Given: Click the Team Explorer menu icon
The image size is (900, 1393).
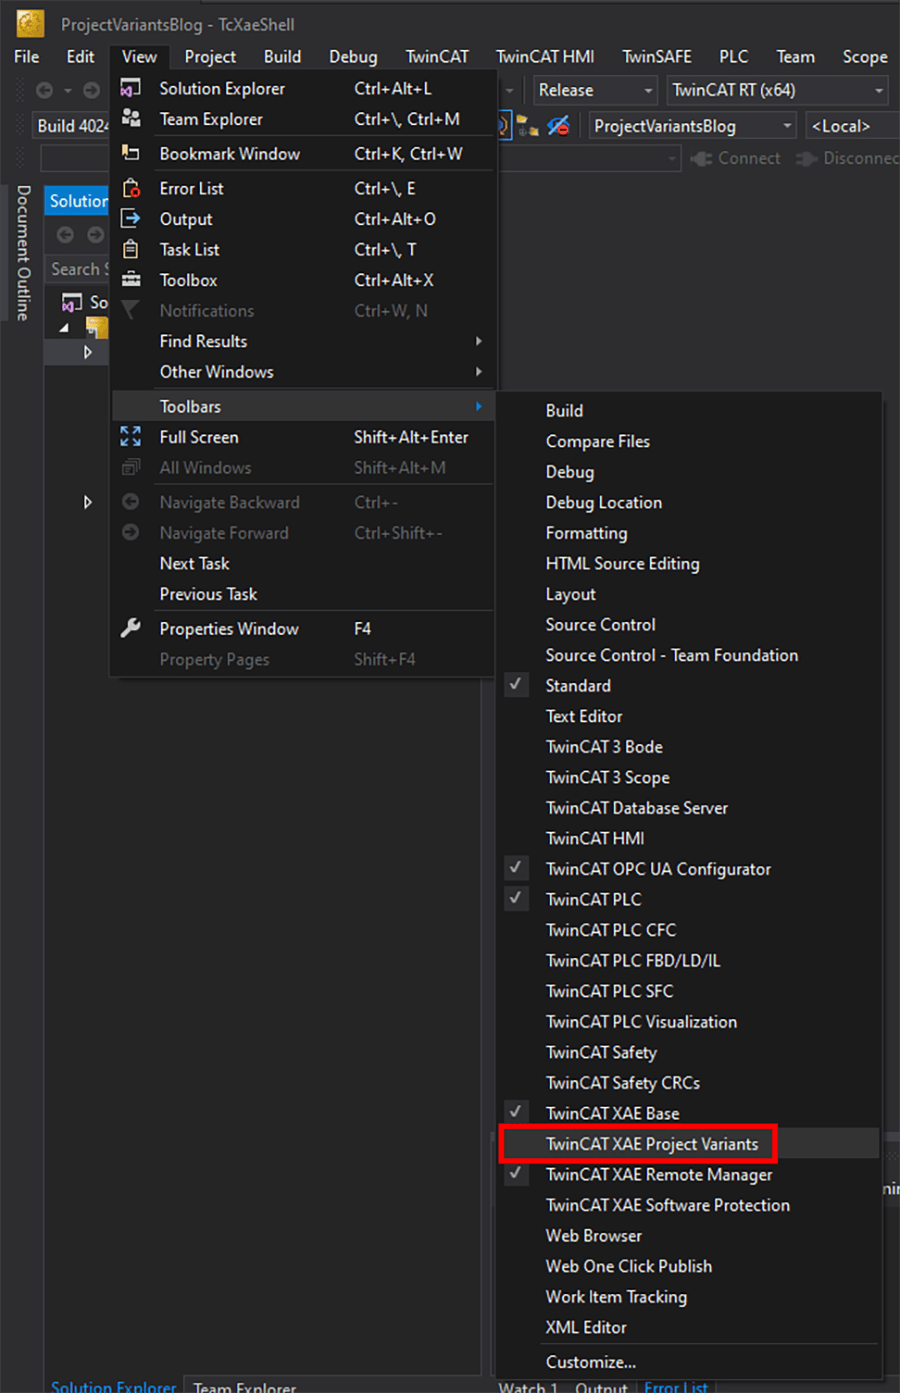Looking at the screenshot, I should point(131,118).
